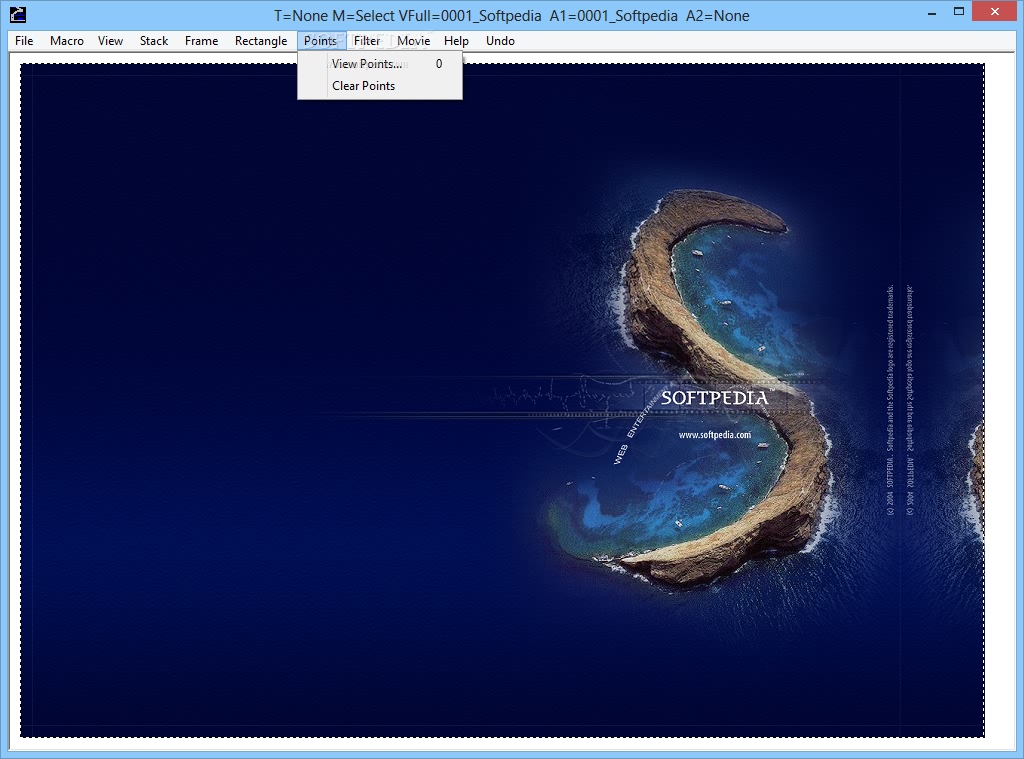Open the Movie menu

click(x=413, y=40)
